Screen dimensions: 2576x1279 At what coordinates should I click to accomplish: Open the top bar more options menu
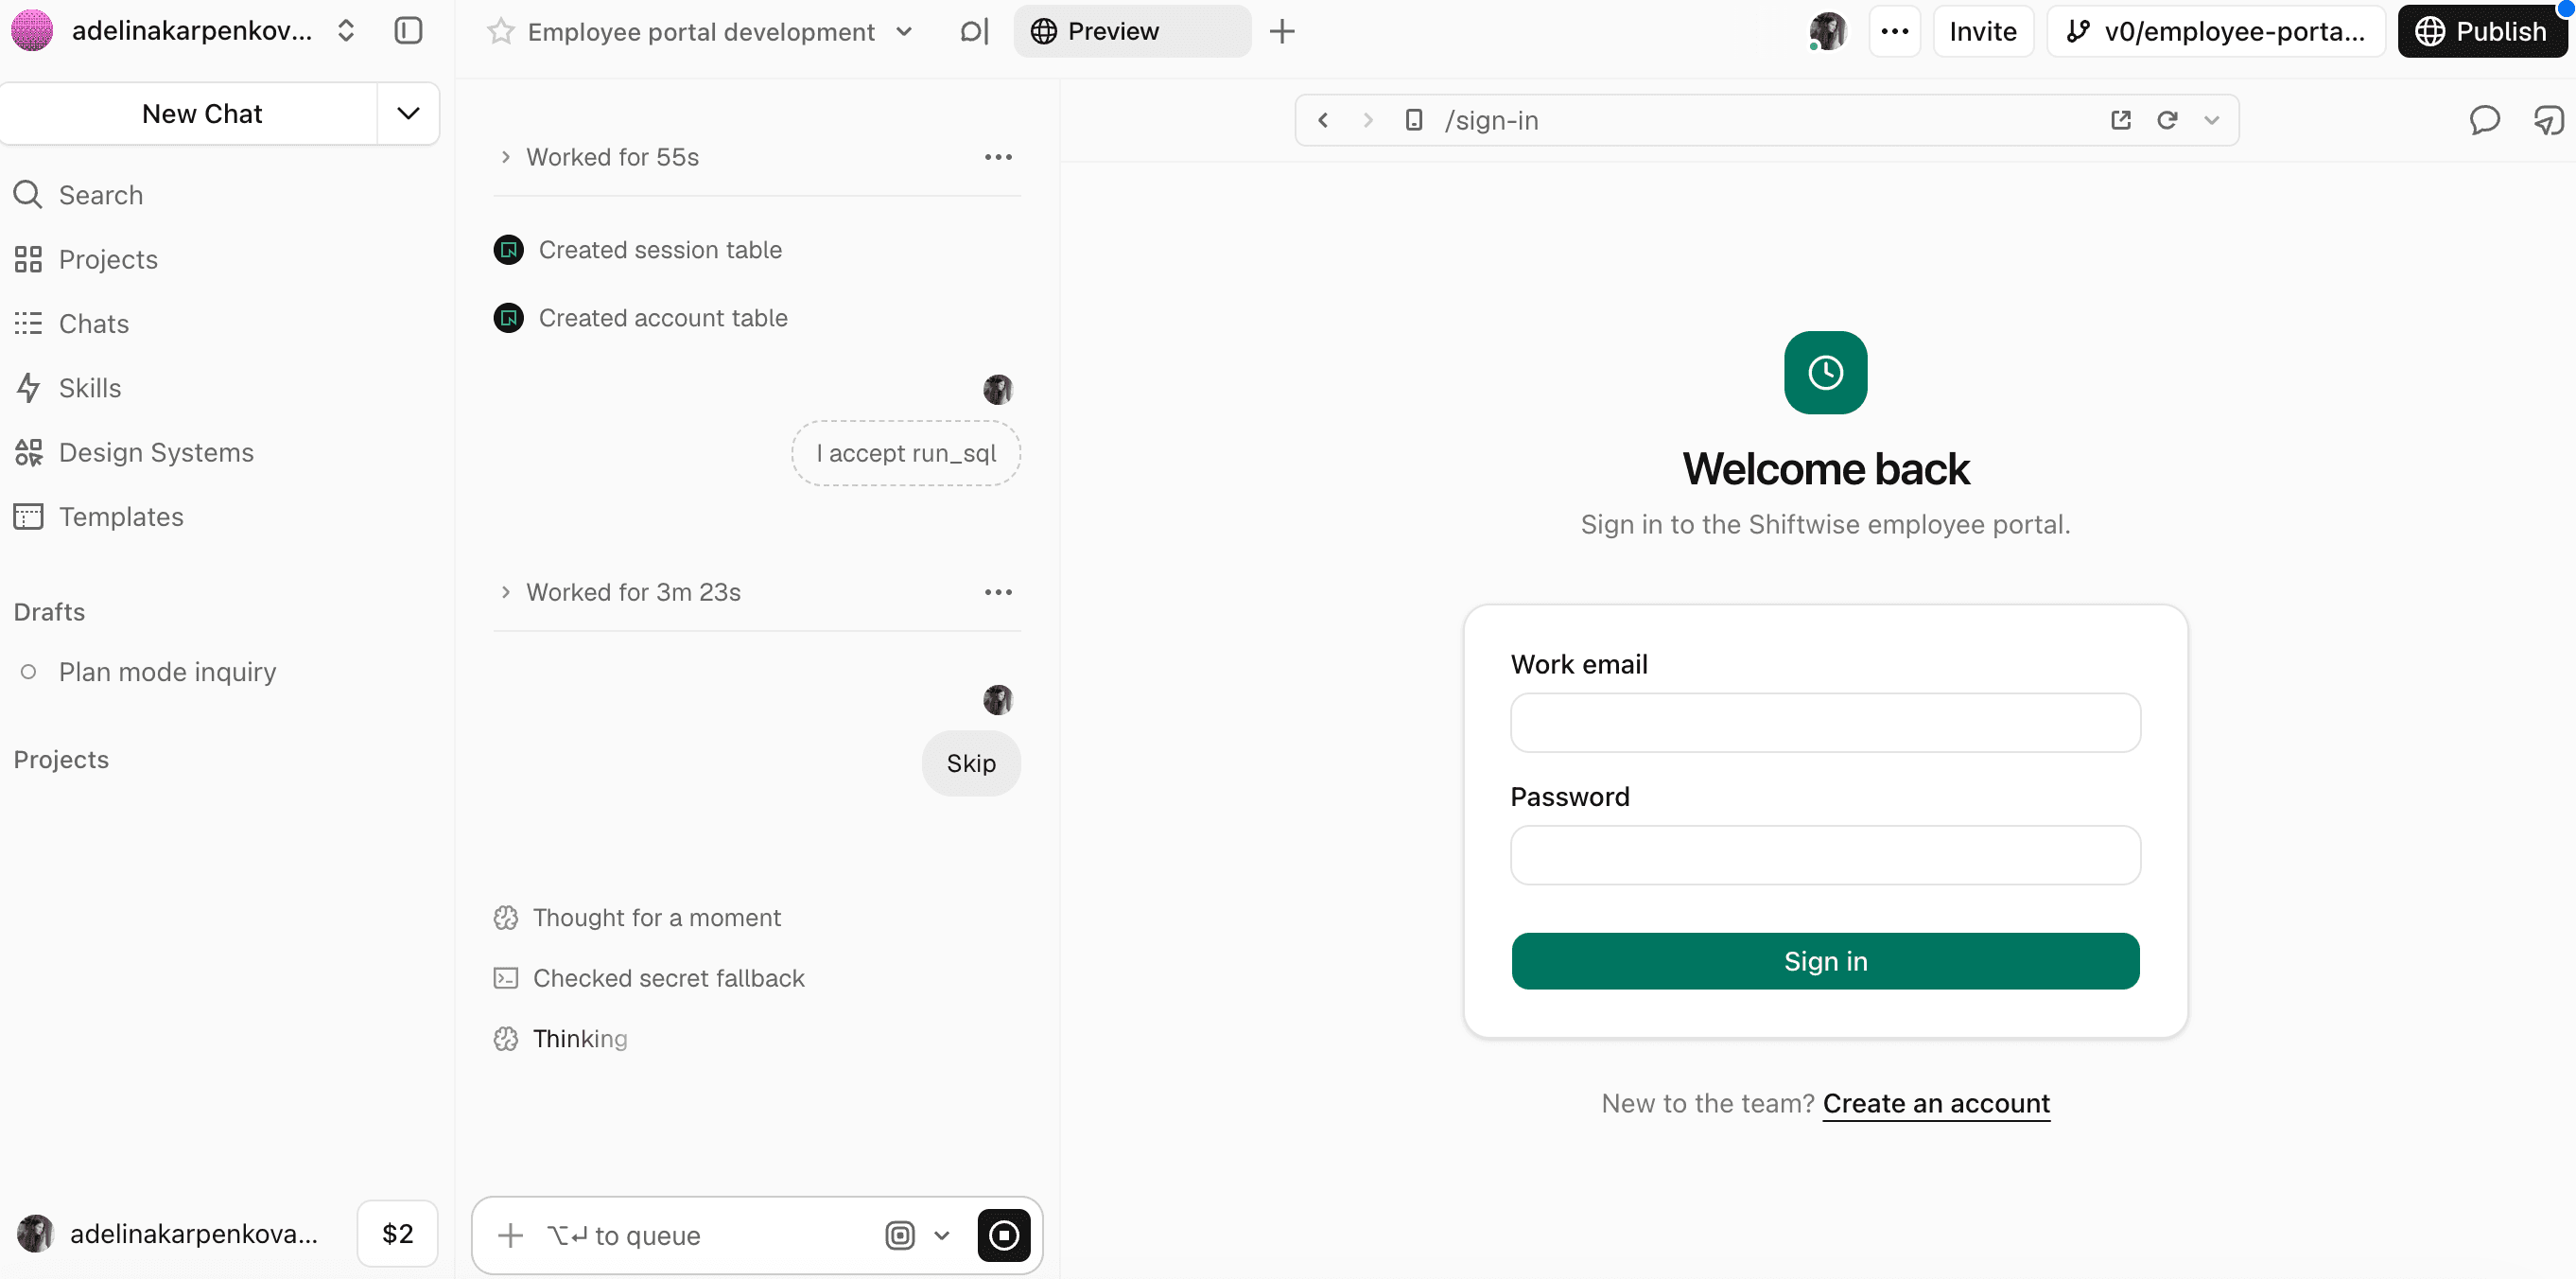[1894, 31]
